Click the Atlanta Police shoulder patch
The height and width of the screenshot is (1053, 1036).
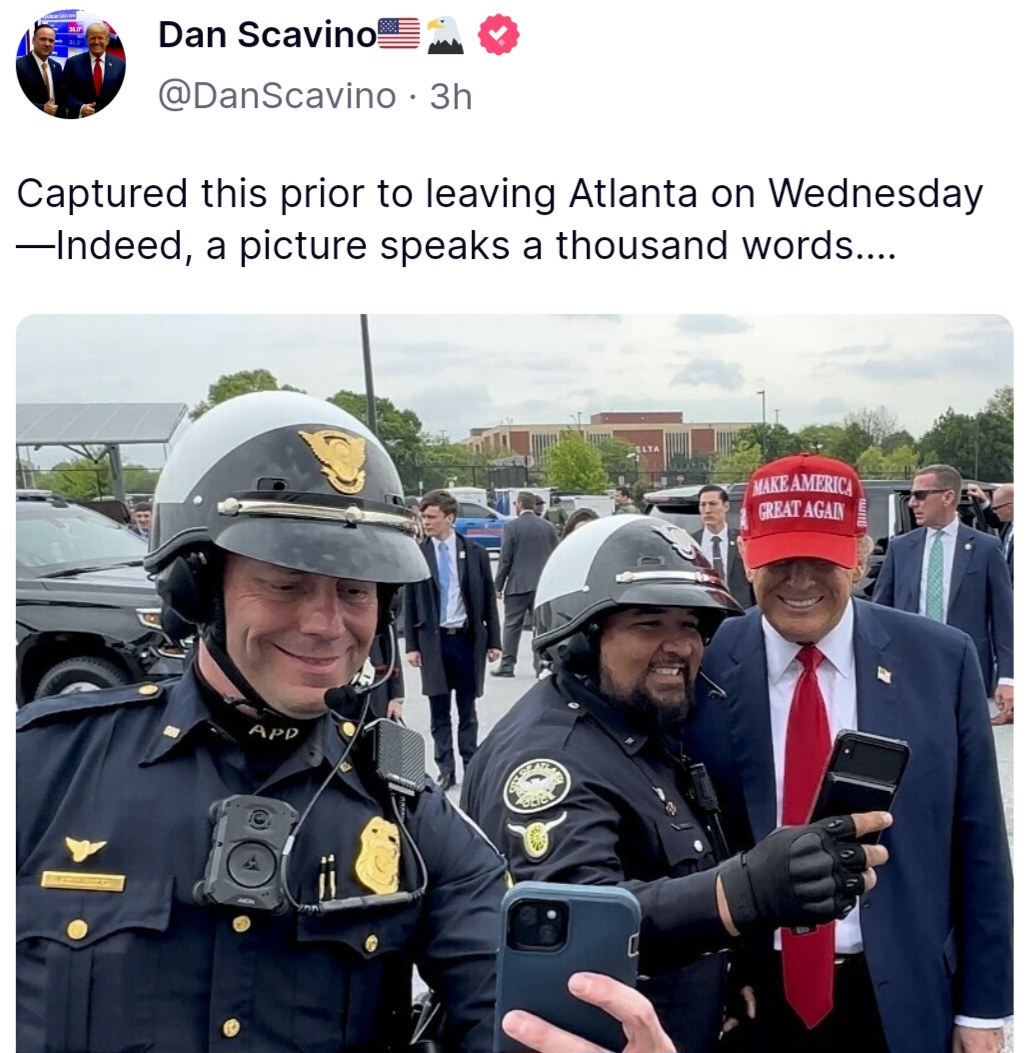coord(536,786)
